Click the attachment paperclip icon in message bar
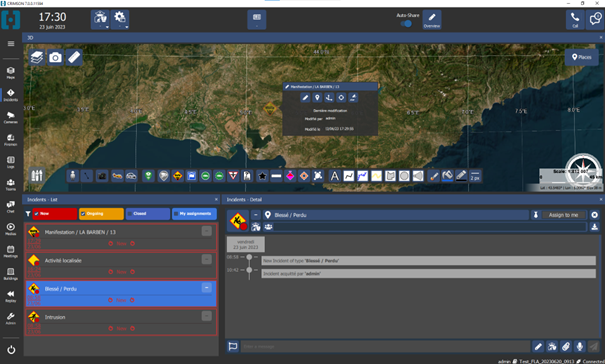Viewport: 605px width, 364px height. (566, 346)
